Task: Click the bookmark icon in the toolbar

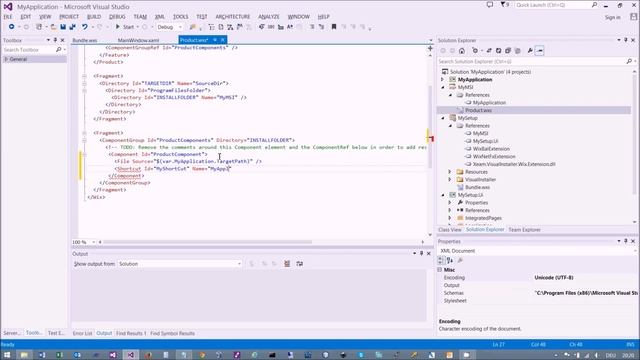Action: click(333, 27)
